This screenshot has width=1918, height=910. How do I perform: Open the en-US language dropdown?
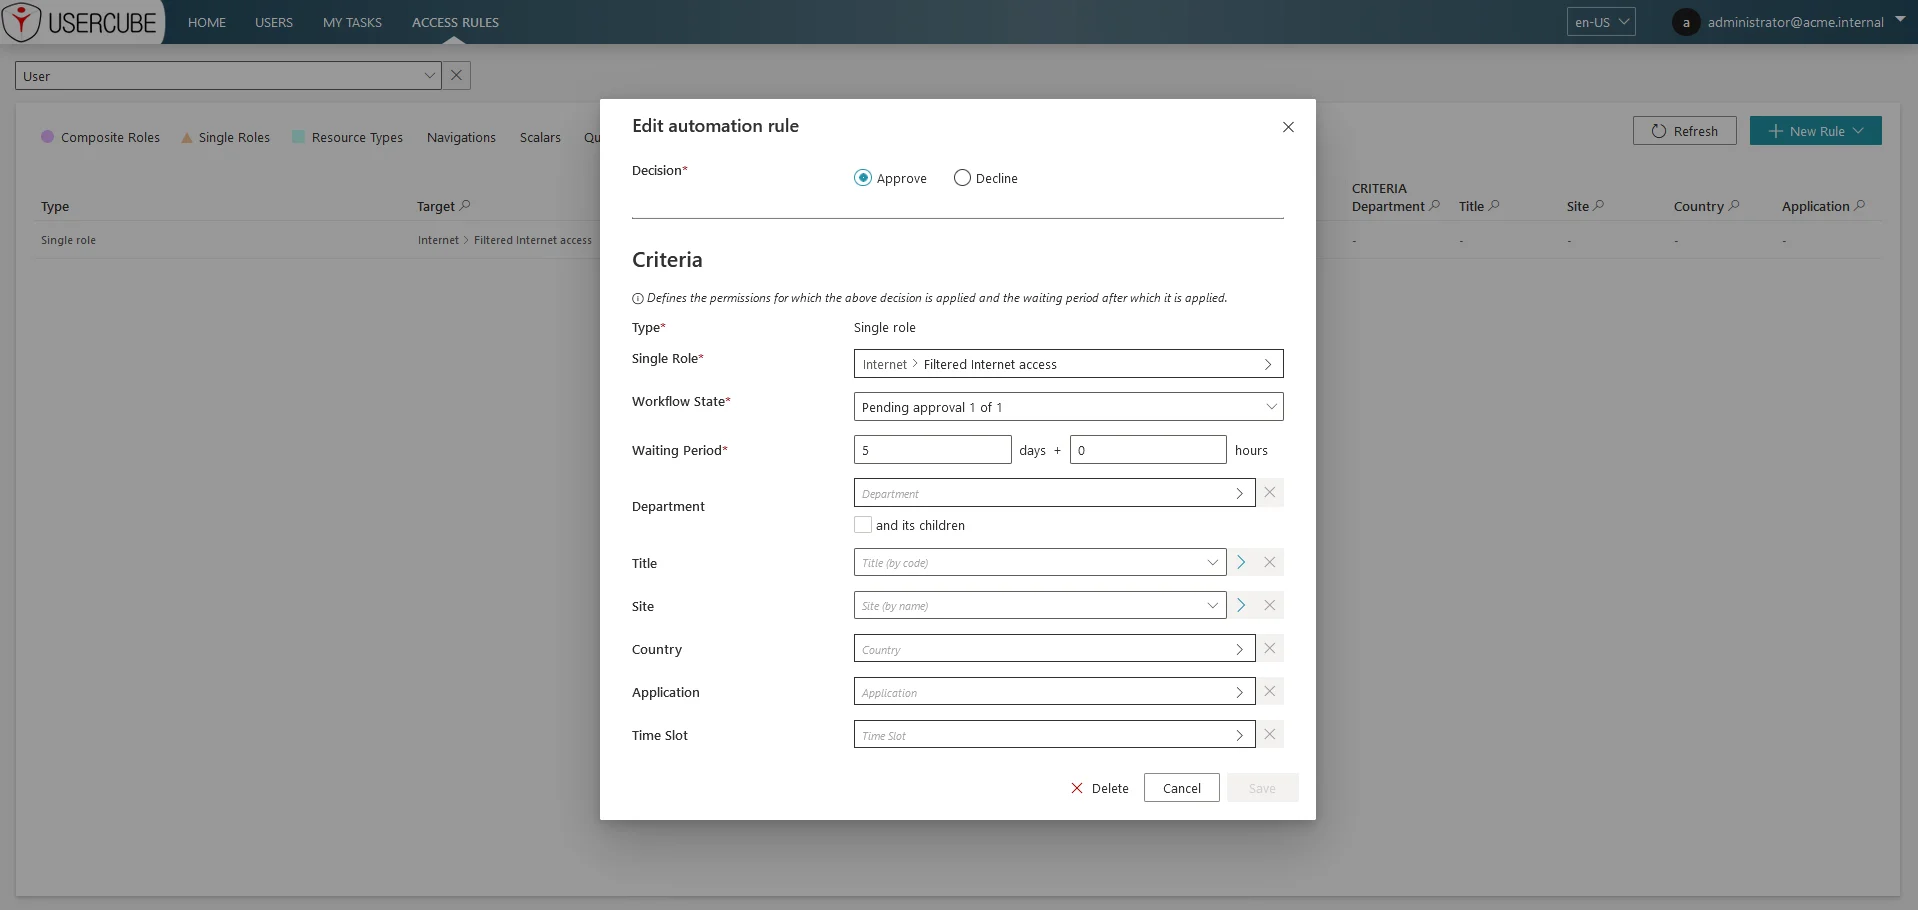click(1601, 22)
